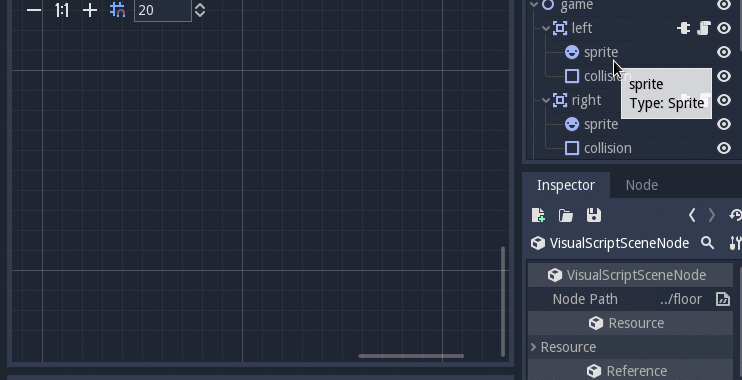742x380 pixels.
Task: Save the current resource
Action: 593,216
